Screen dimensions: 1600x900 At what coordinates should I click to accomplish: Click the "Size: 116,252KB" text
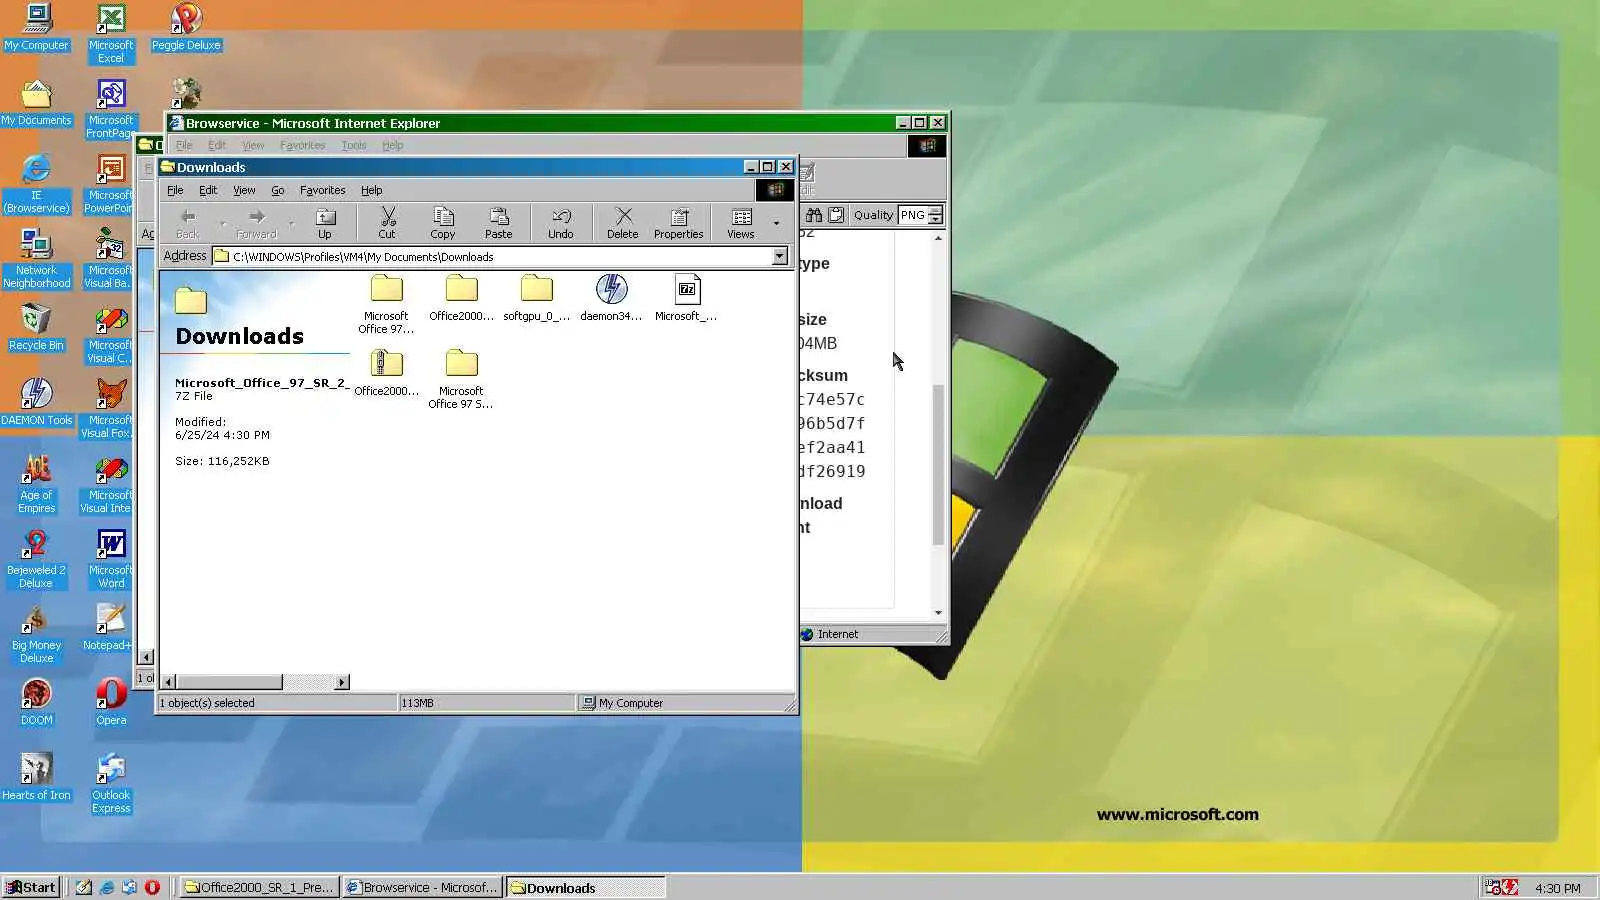(x=222, y=461)
